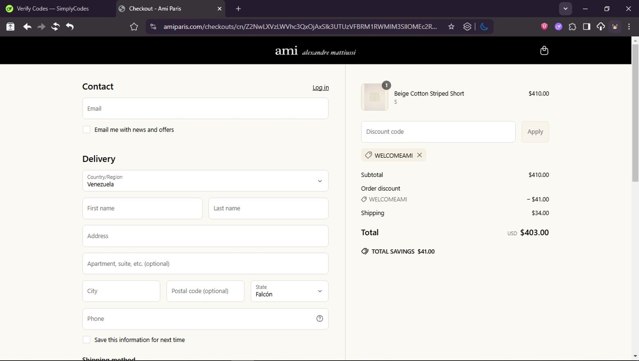
Task: Click the layers extension icon in address bar
Action: (467, 26)
